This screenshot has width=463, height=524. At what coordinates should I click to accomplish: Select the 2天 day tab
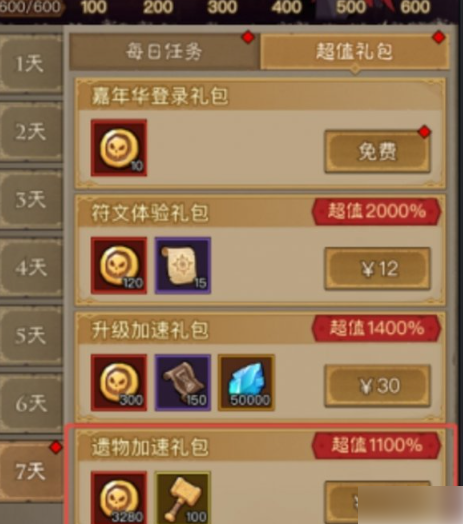point(30,131)
